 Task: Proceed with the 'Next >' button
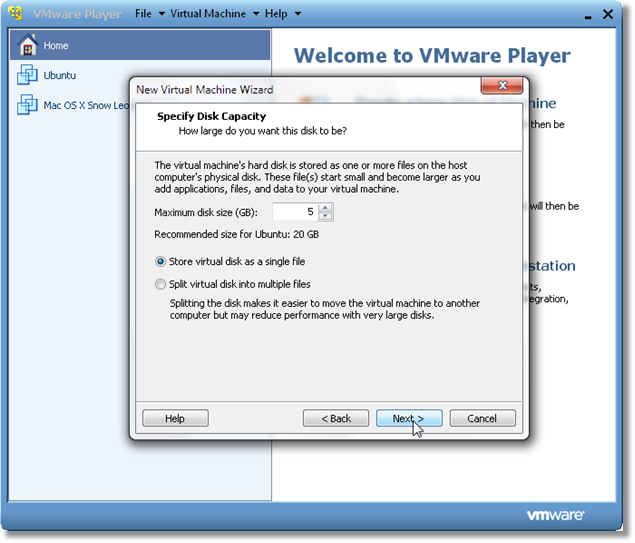pos(409,418)
